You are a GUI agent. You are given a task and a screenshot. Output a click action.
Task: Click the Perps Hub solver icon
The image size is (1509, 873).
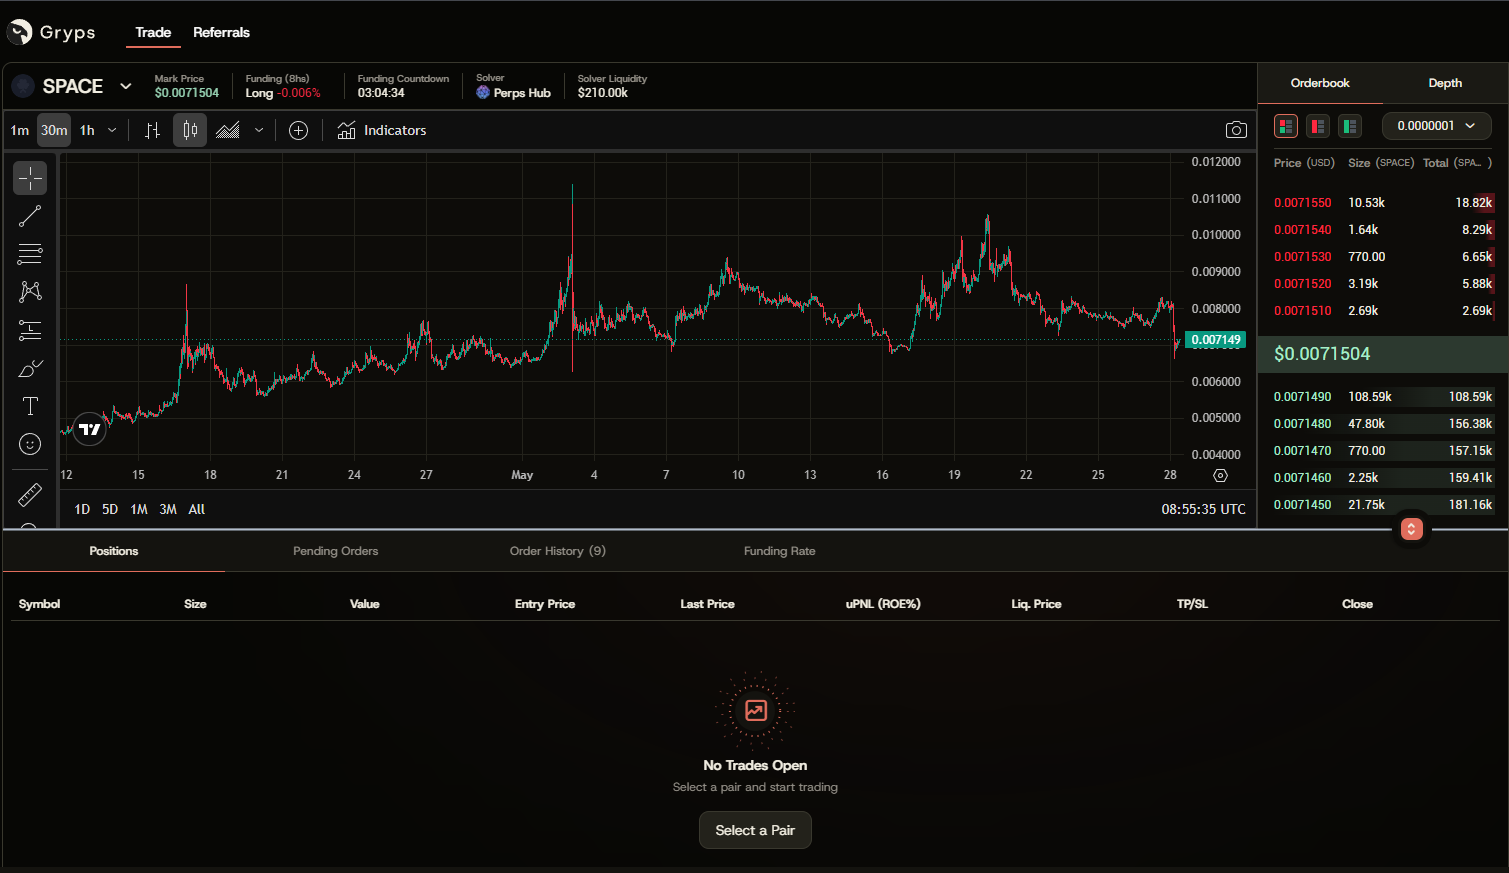click(483, 92)
